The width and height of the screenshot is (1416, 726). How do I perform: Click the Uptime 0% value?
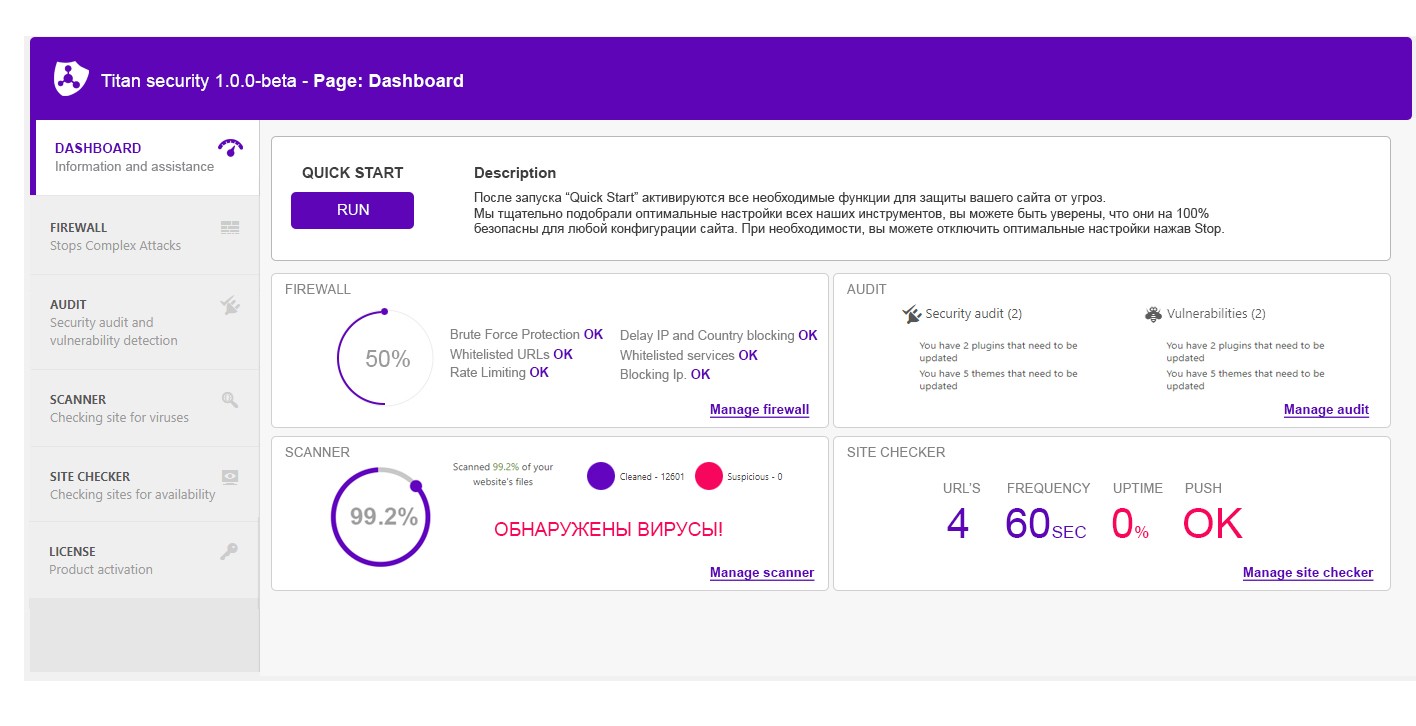[1130, 525]
